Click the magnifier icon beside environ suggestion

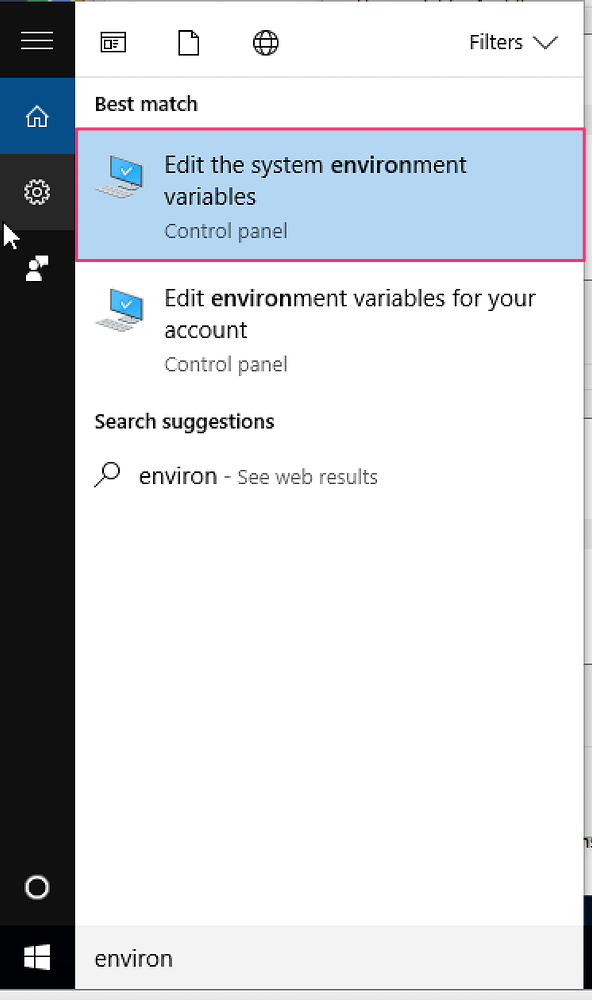click(107, 474)
